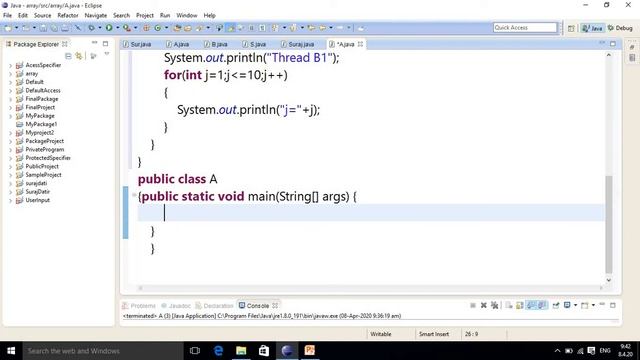Minimize the Console view

[x=602, y=304]
